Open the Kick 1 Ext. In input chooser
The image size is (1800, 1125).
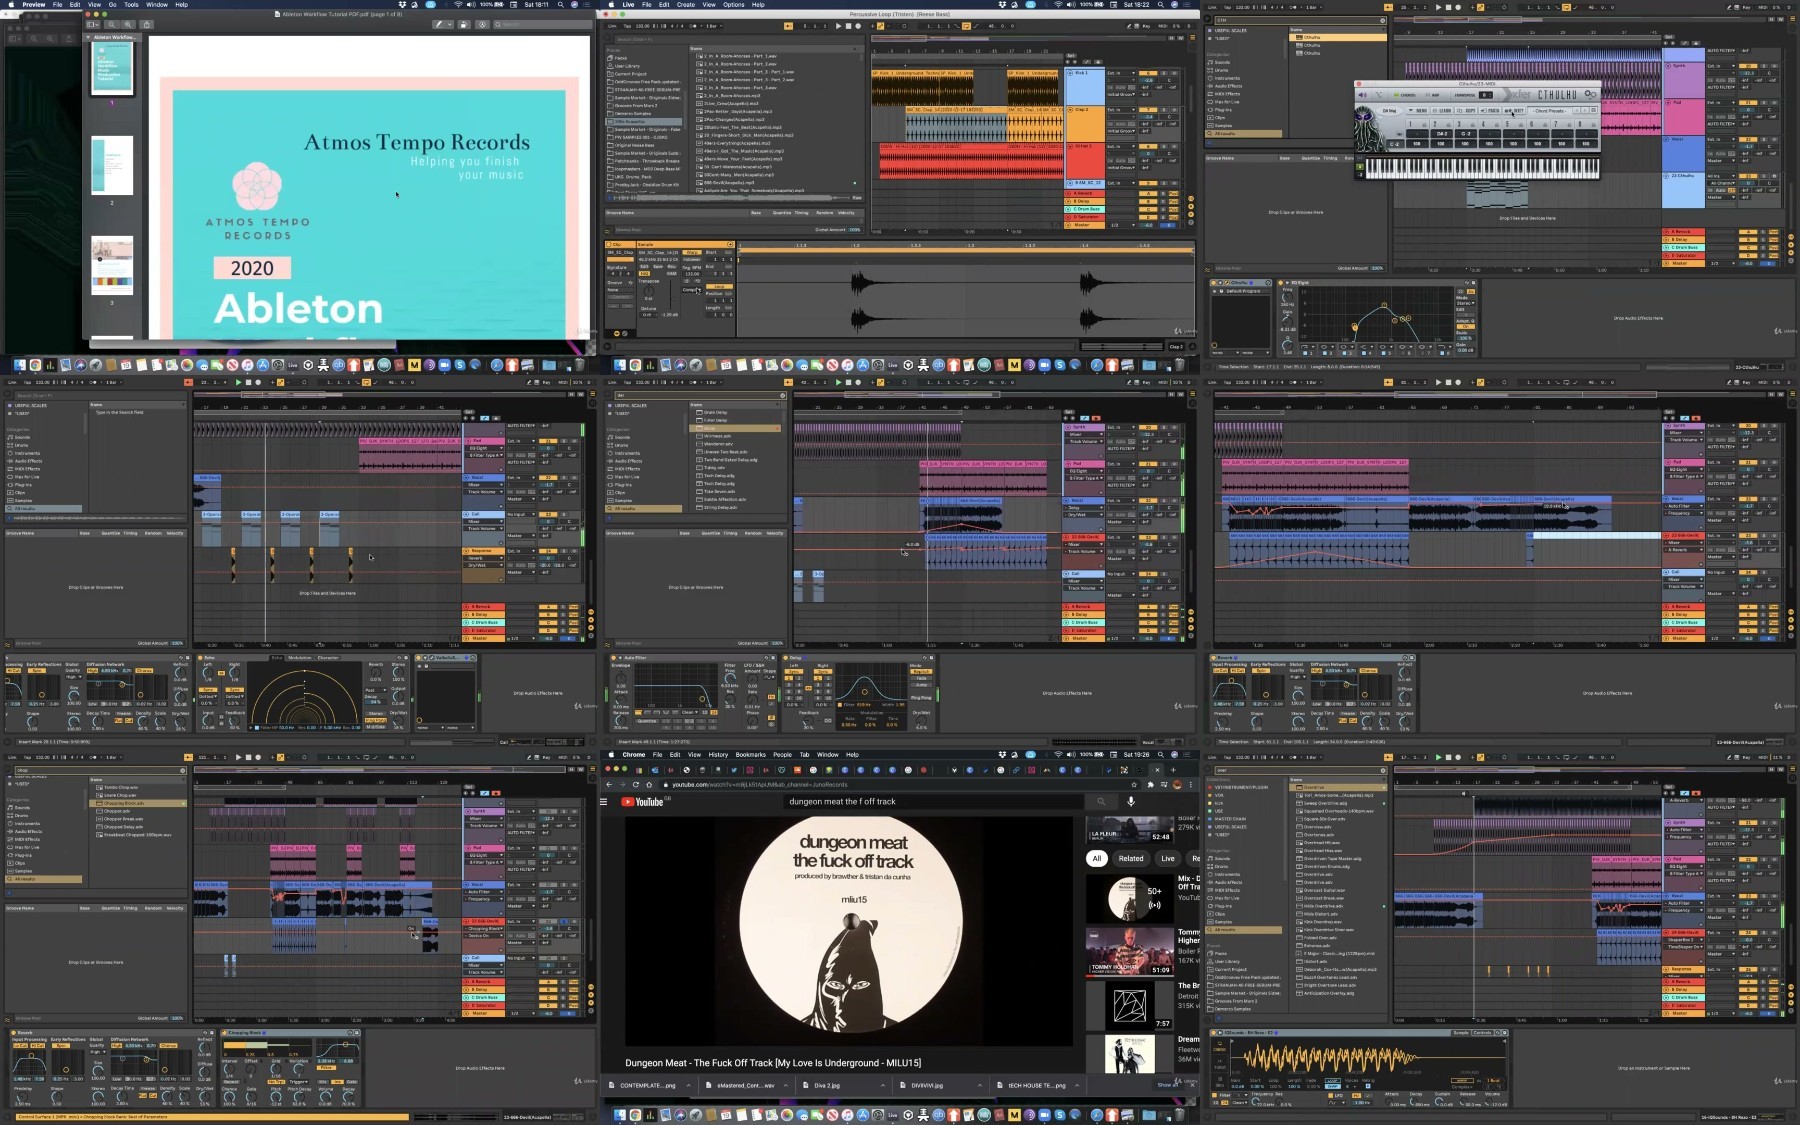tap(1120, 73)
